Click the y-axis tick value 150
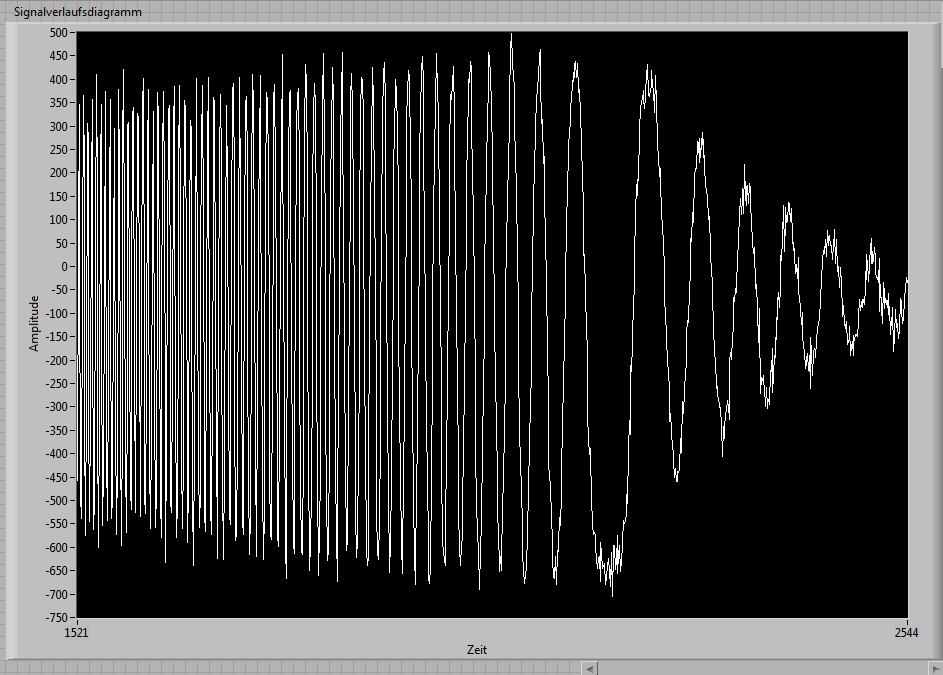The width and height of the screenshot is (943, 675). [58, 197]
